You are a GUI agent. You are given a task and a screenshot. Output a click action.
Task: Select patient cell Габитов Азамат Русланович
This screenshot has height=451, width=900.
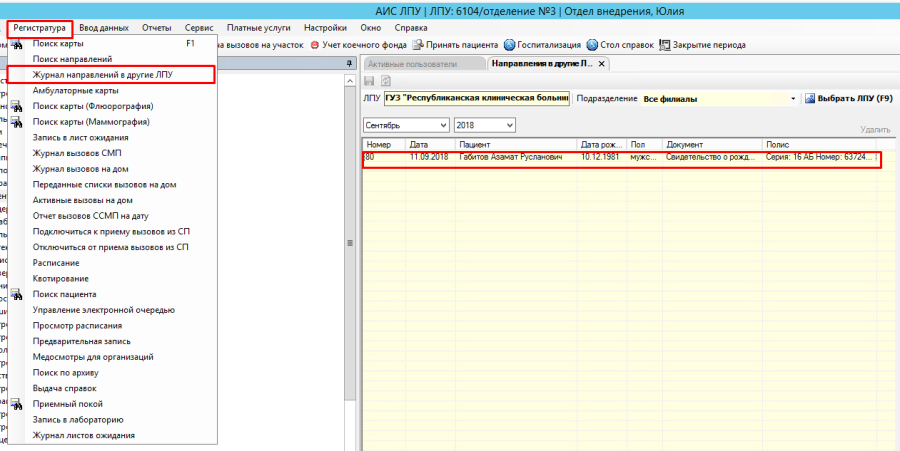pyautogui.click(x=516, y=157)
